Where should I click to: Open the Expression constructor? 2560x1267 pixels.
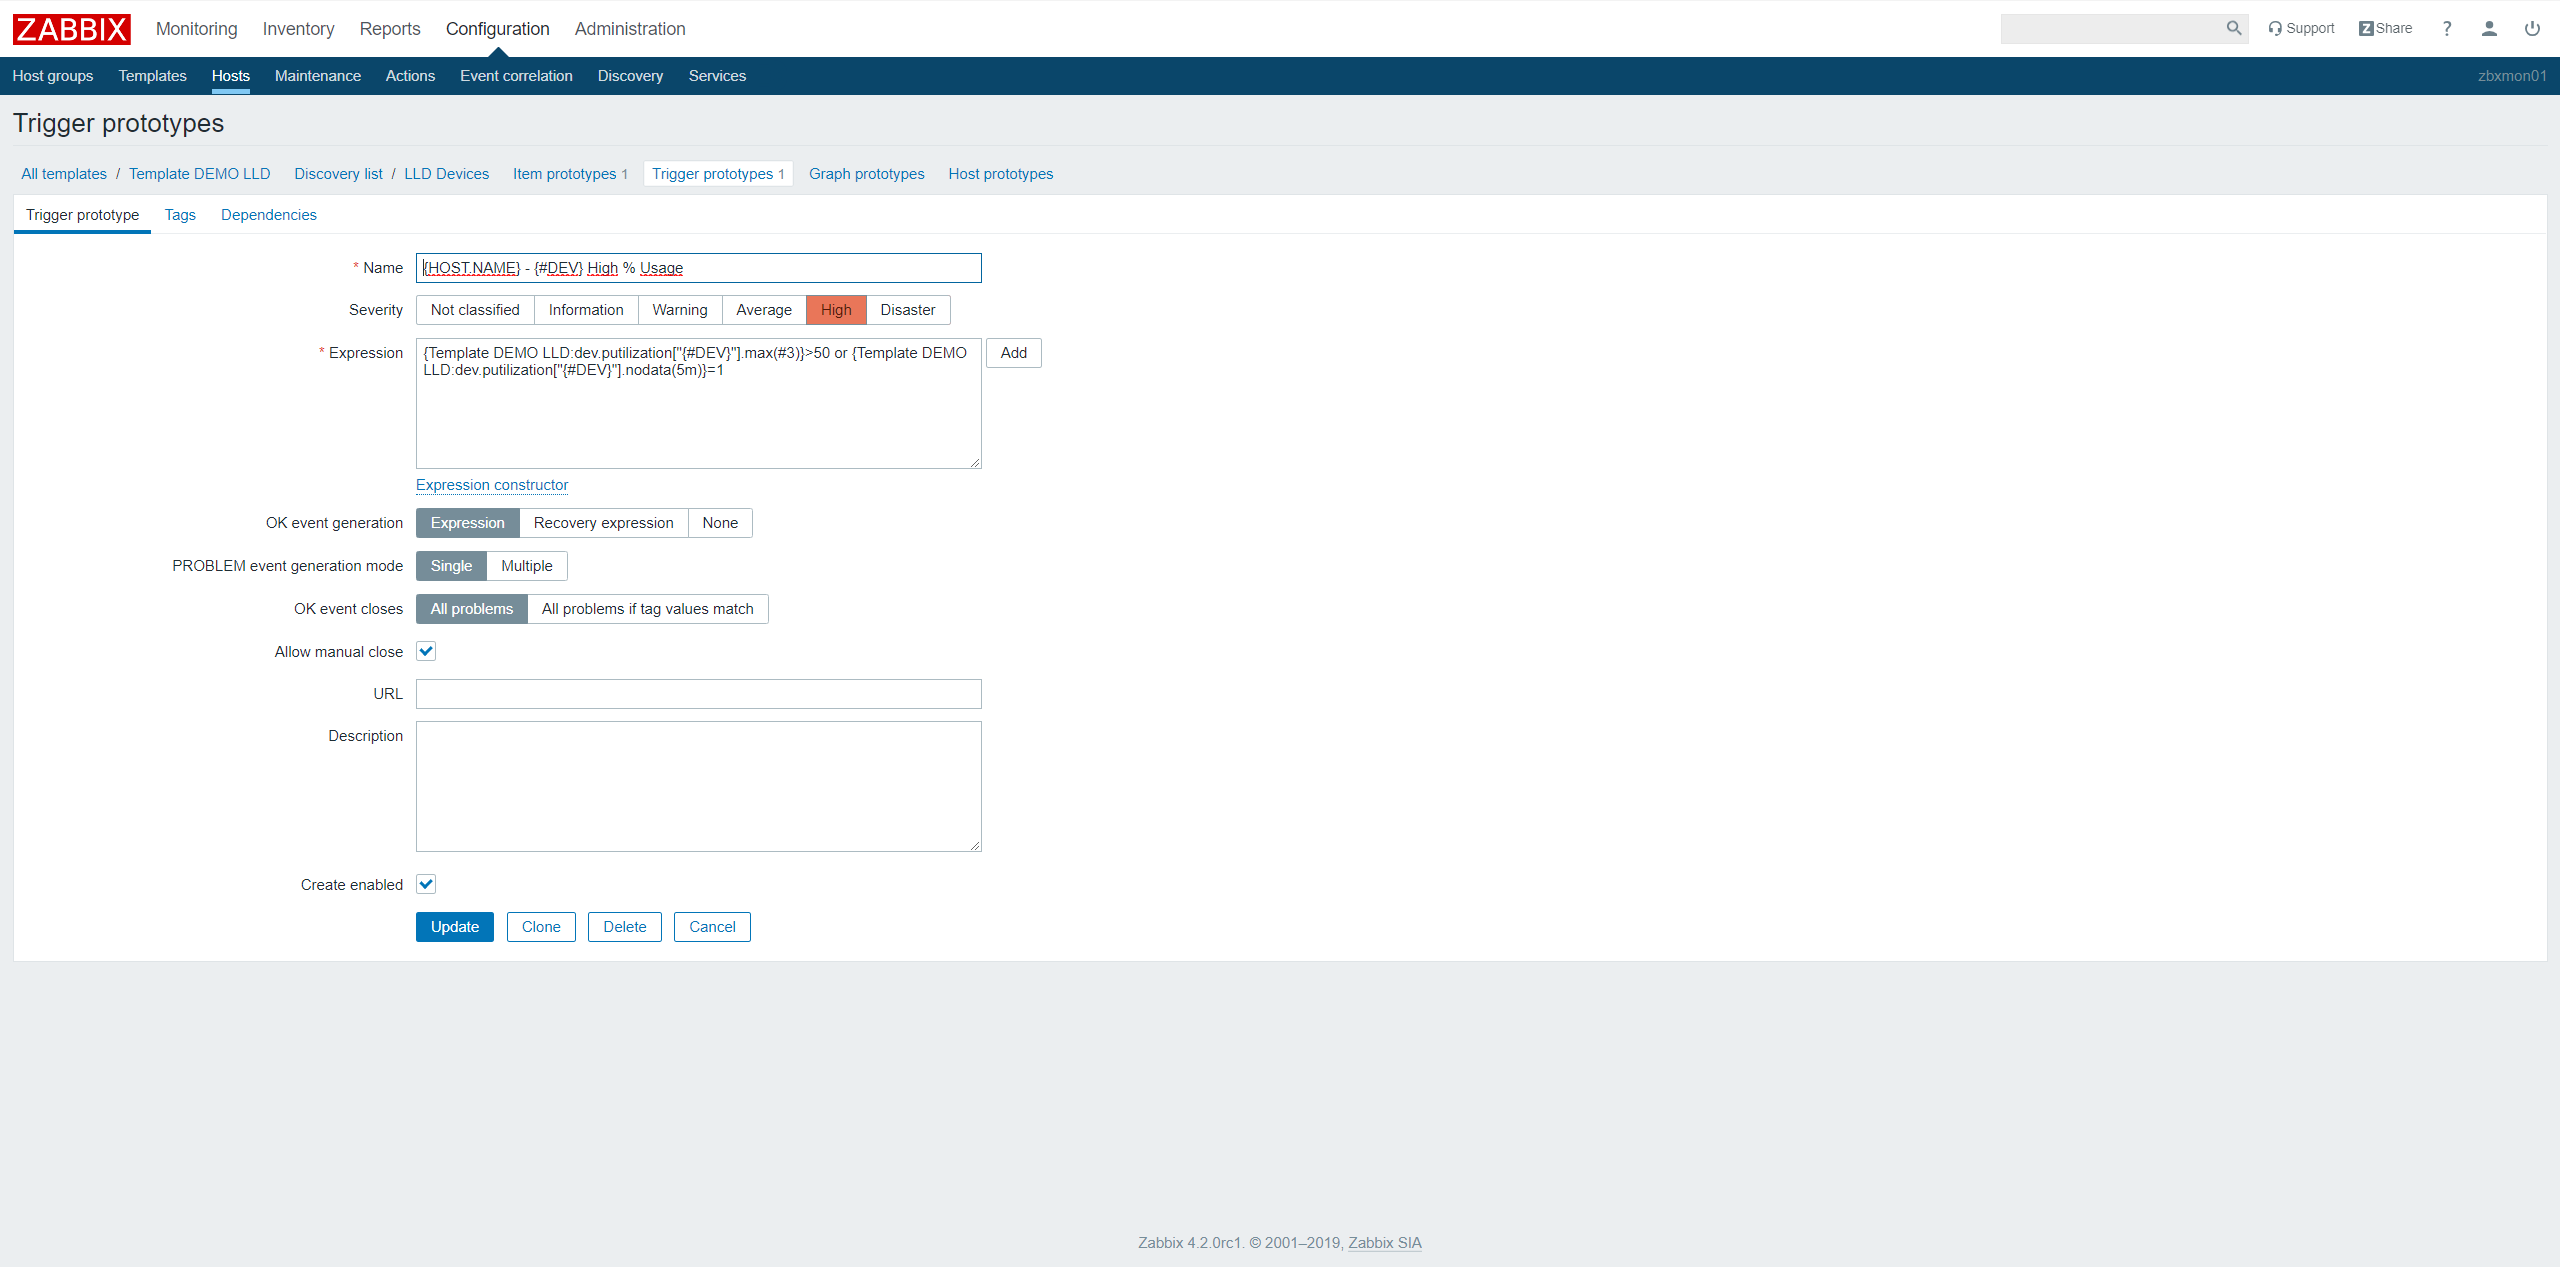[492, 485]
